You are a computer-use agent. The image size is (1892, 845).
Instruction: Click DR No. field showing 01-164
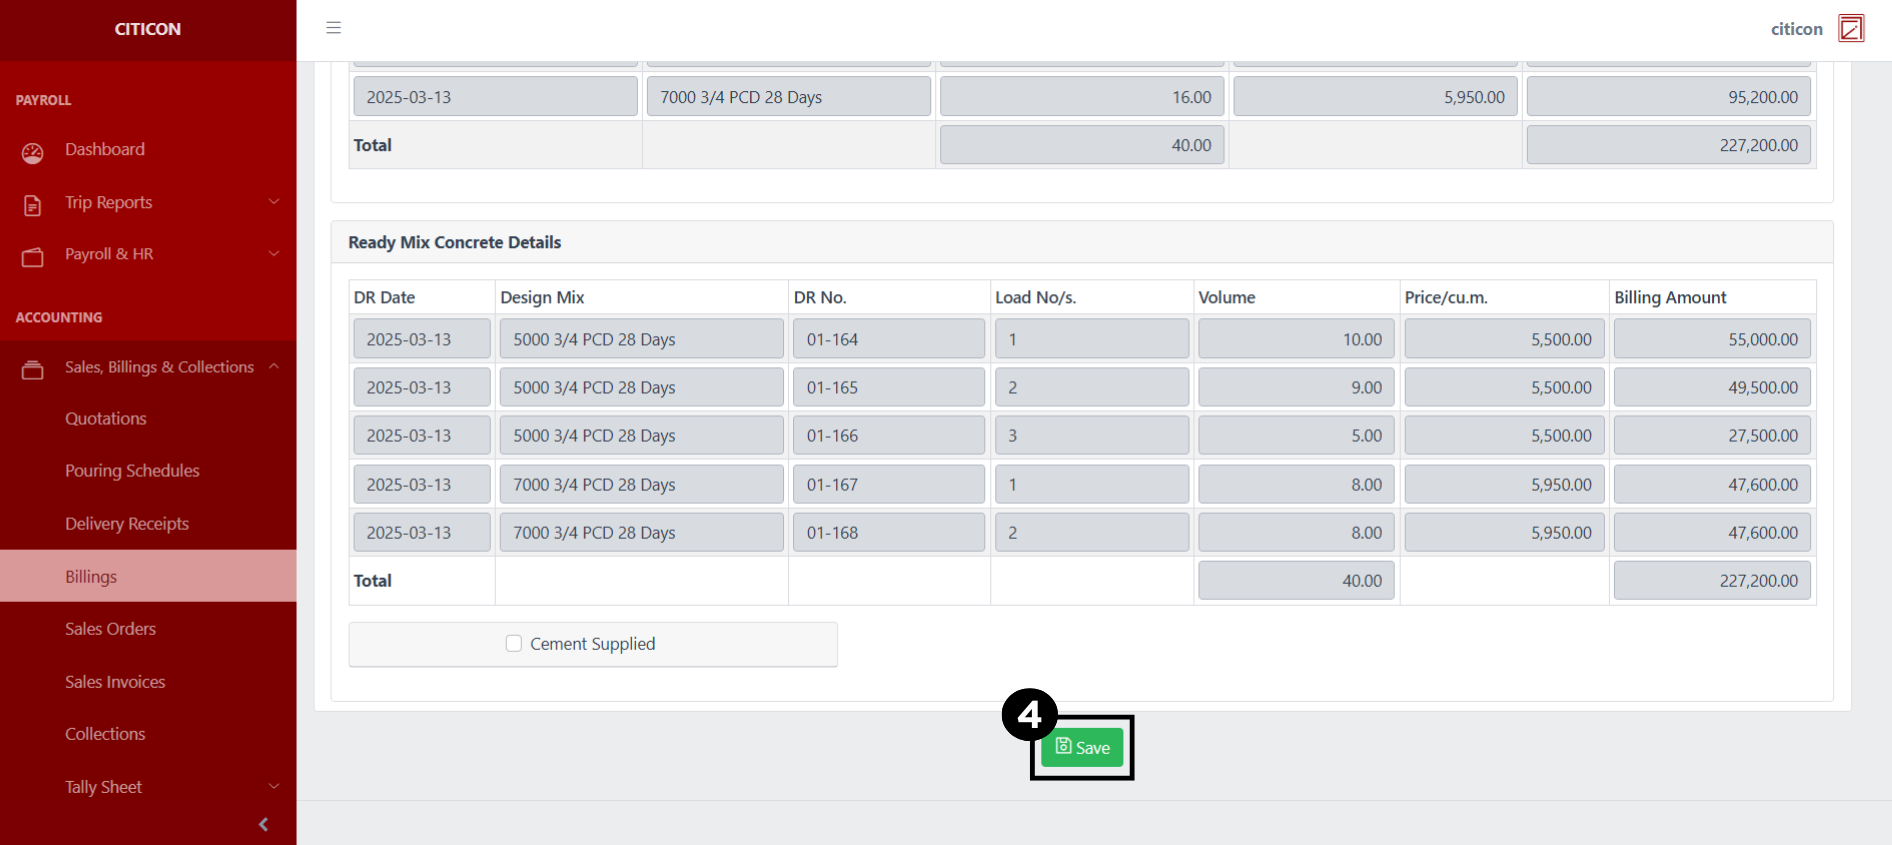pos(888,339)
